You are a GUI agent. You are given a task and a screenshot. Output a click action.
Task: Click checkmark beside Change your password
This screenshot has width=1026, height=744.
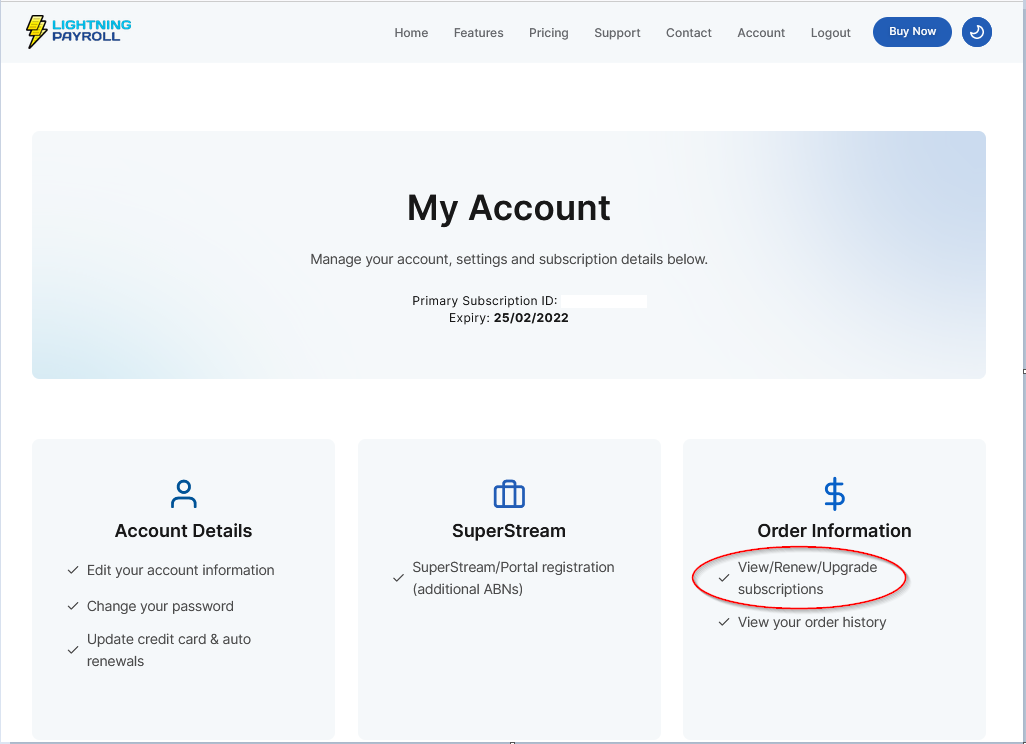point(73,606)
